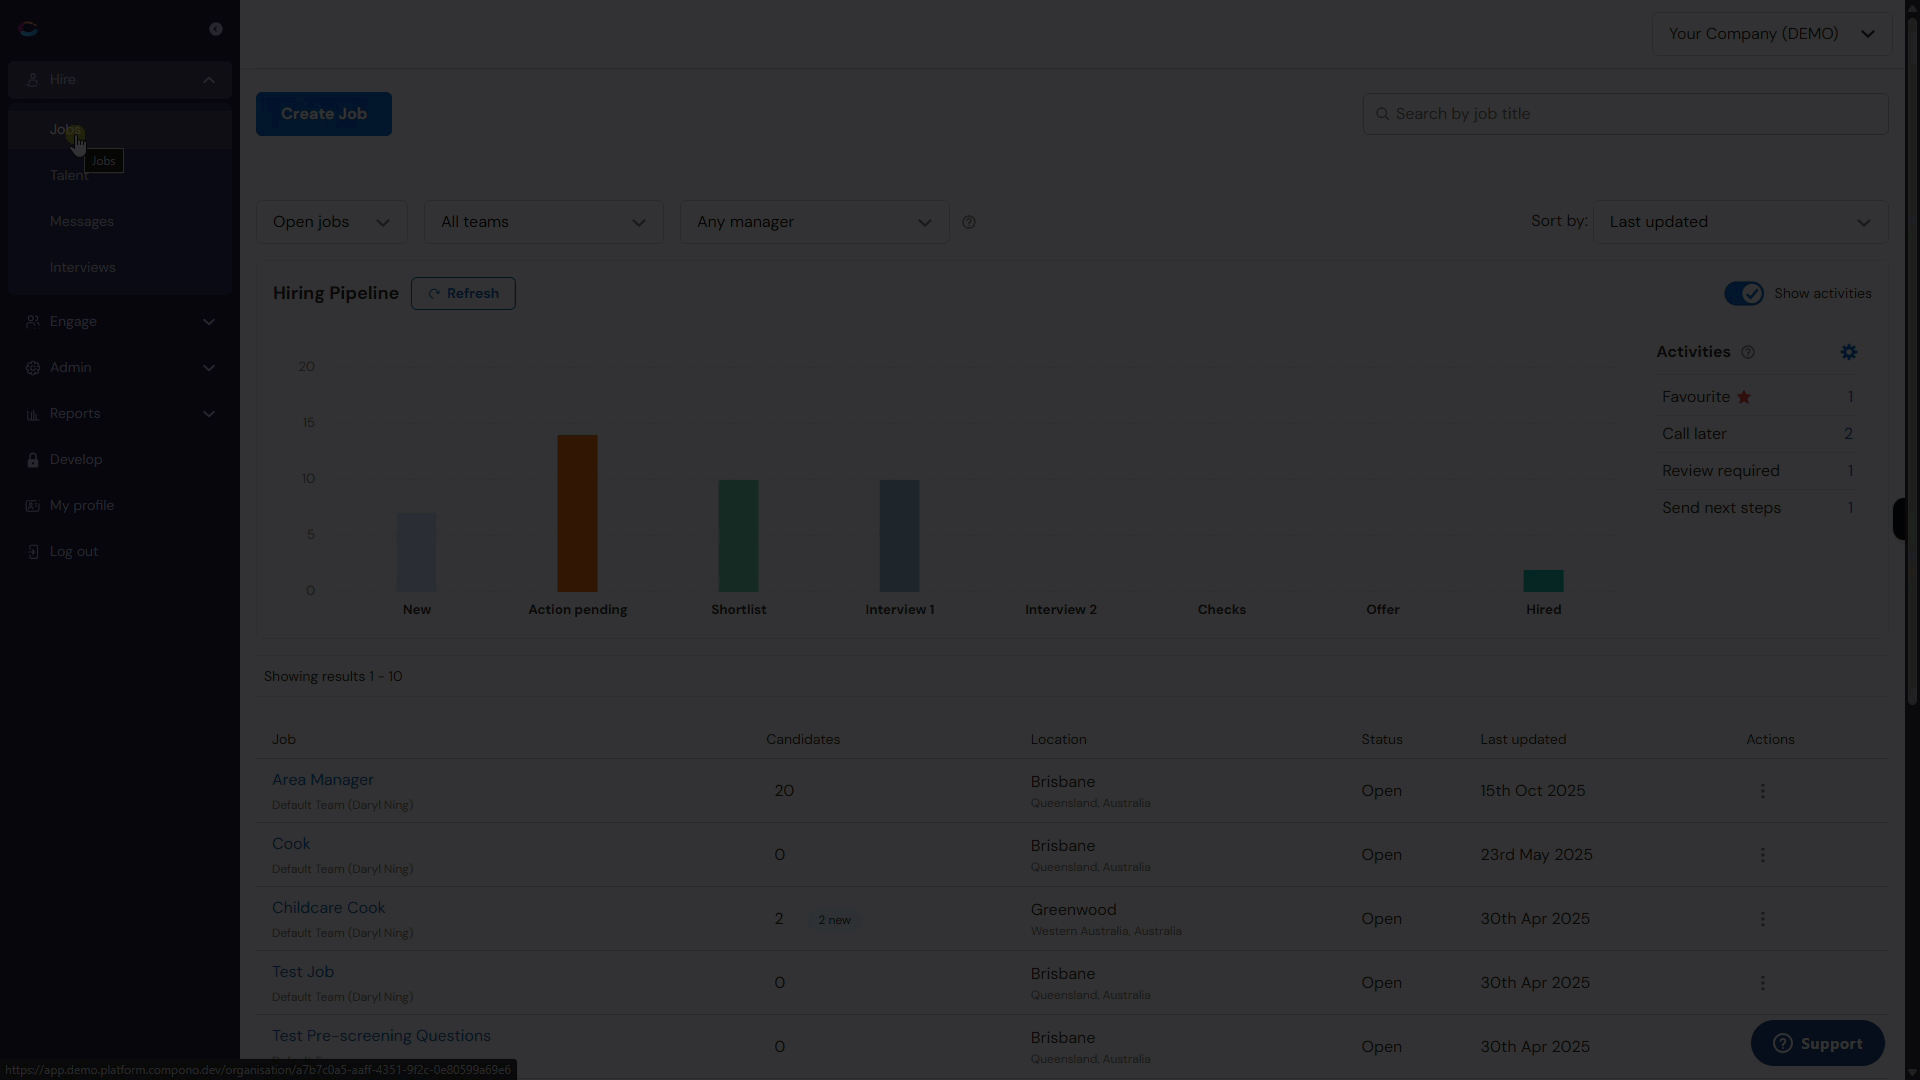Open the Open jobs filter dropdown
This screenshot has width=1920, height=1080.
point(332,222)
